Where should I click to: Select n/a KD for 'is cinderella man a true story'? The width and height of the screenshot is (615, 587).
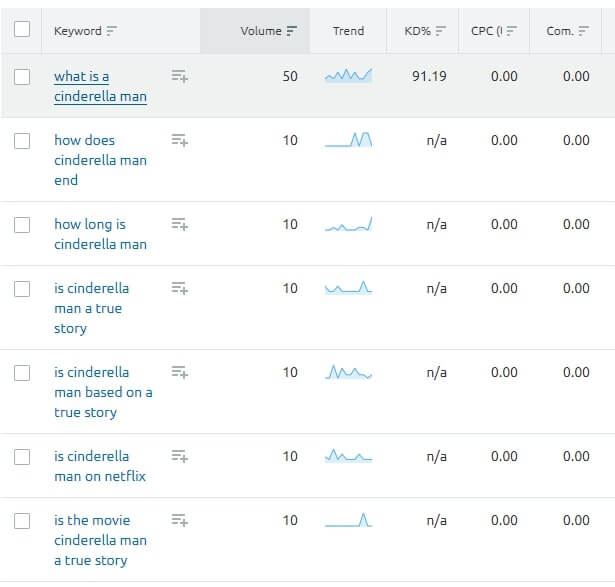point(437,288)
